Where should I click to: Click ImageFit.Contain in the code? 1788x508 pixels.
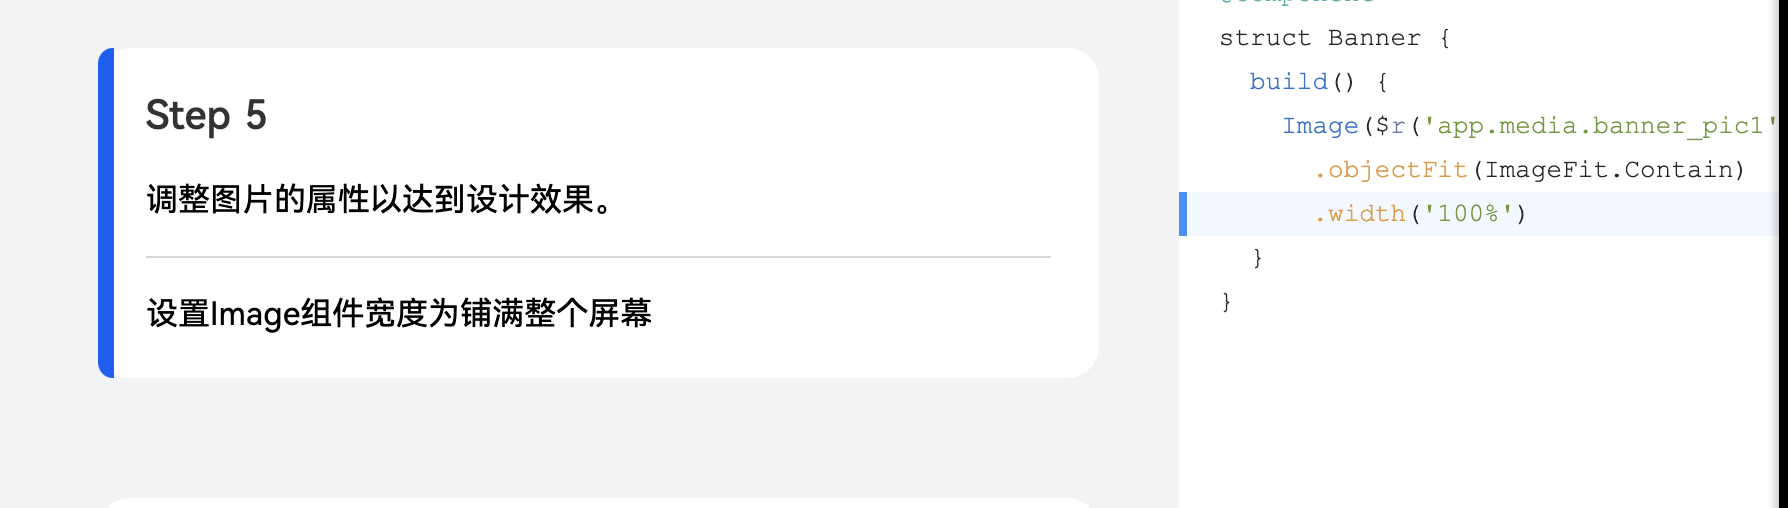point(1609,170)
